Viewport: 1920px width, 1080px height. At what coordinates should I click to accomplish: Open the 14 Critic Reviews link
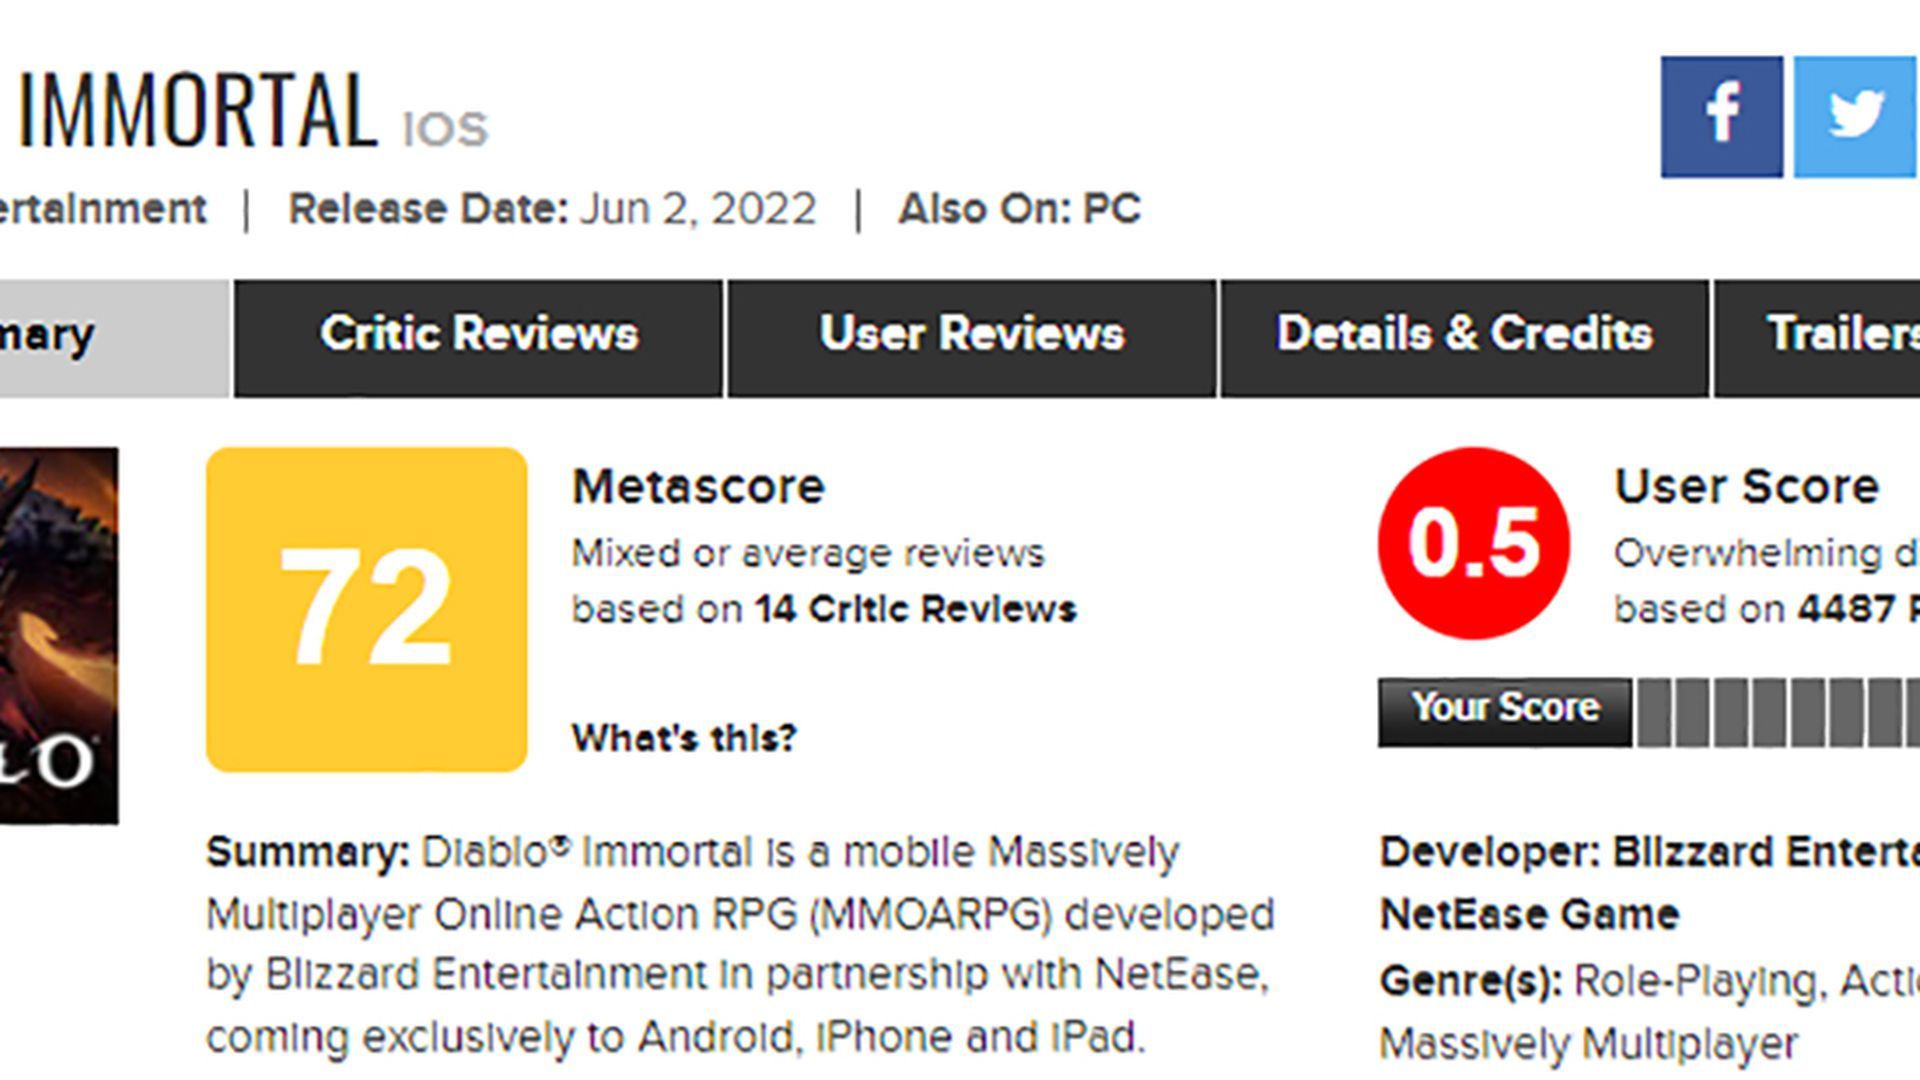916,609
